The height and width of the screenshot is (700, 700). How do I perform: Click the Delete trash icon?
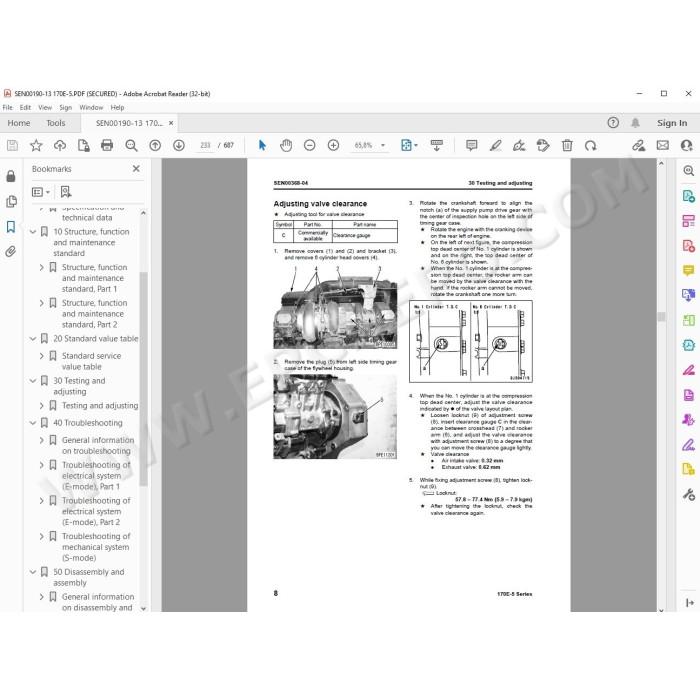(x=567, y=145)
